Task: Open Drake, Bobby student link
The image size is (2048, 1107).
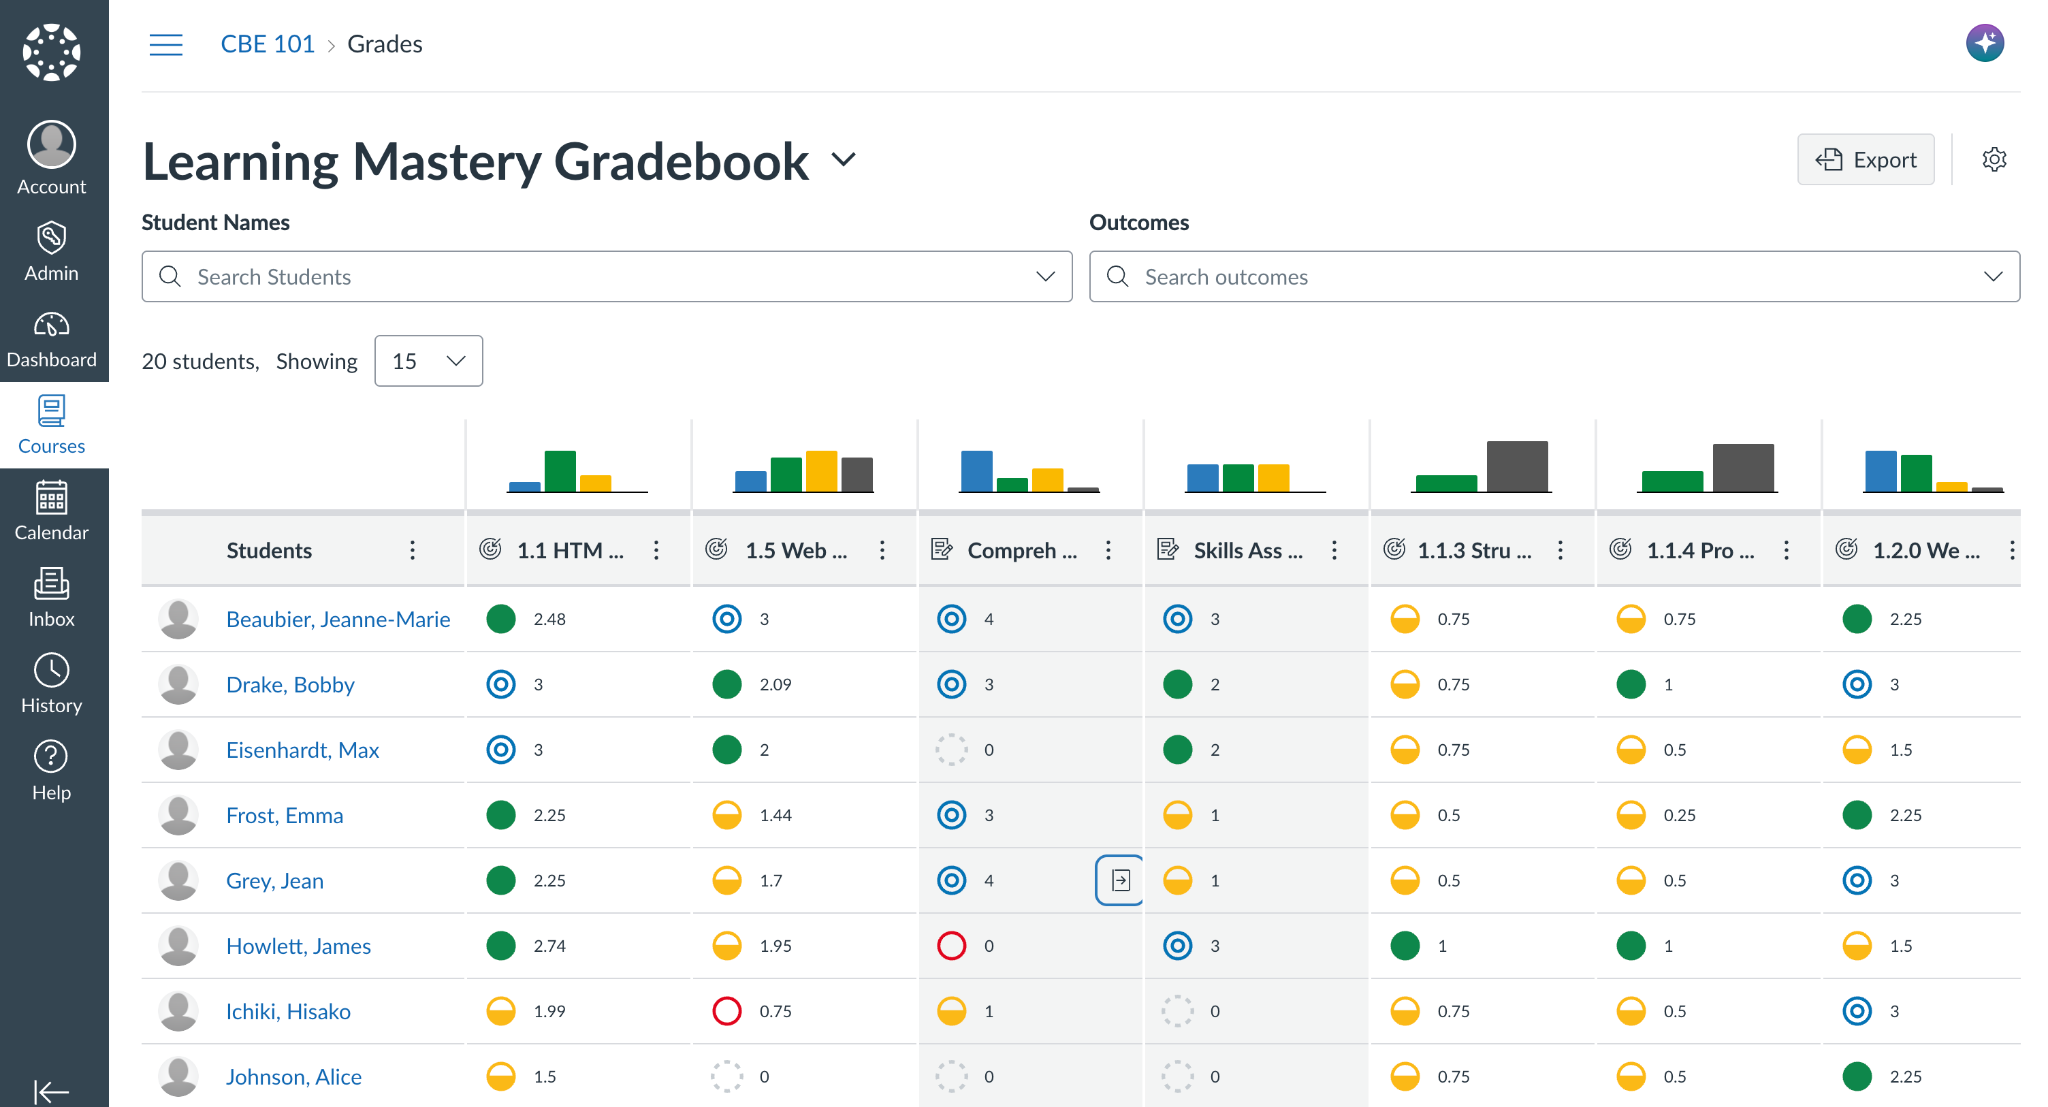Action: pyautogui.click(x=290, y=684)
